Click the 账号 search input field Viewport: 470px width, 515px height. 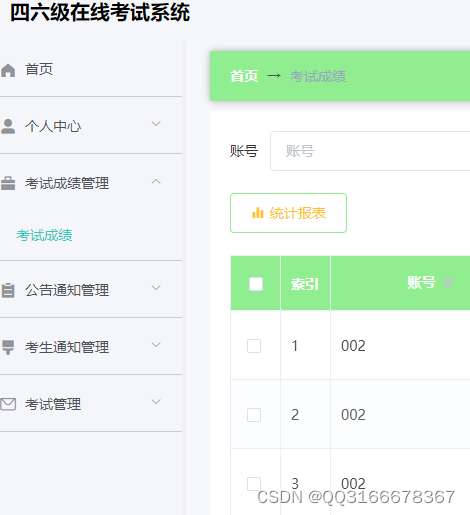coord(370,151)
